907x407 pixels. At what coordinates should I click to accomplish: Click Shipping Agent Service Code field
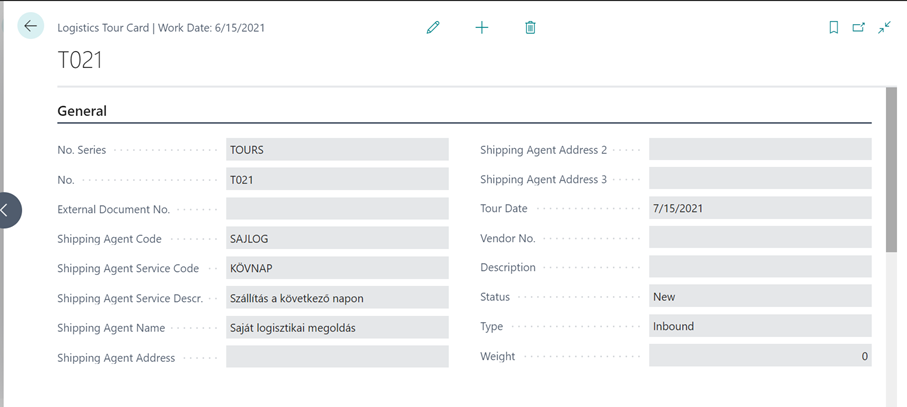[337, 269]
